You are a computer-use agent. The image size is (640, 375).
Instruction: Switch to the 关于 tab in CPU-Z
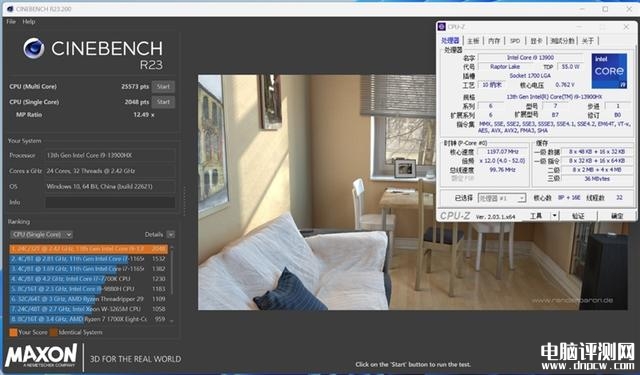[x=588, y=41]
